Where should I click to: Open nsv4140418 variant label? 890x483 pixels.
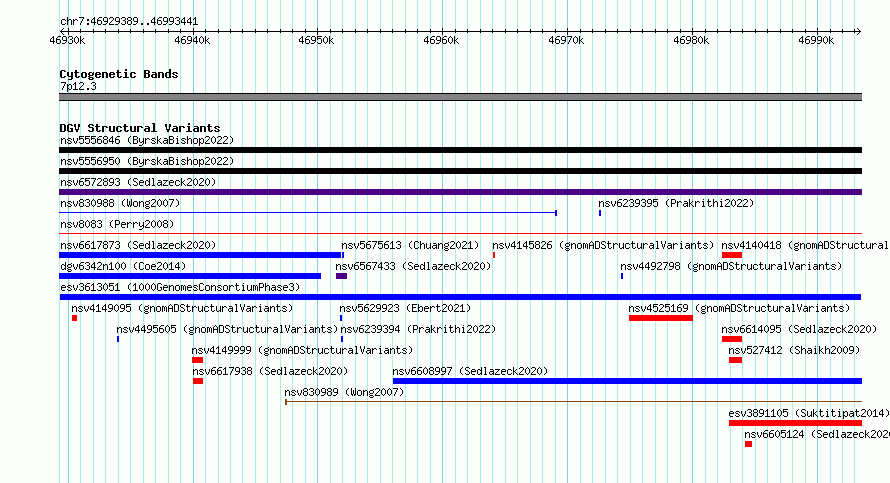point(805,245)
